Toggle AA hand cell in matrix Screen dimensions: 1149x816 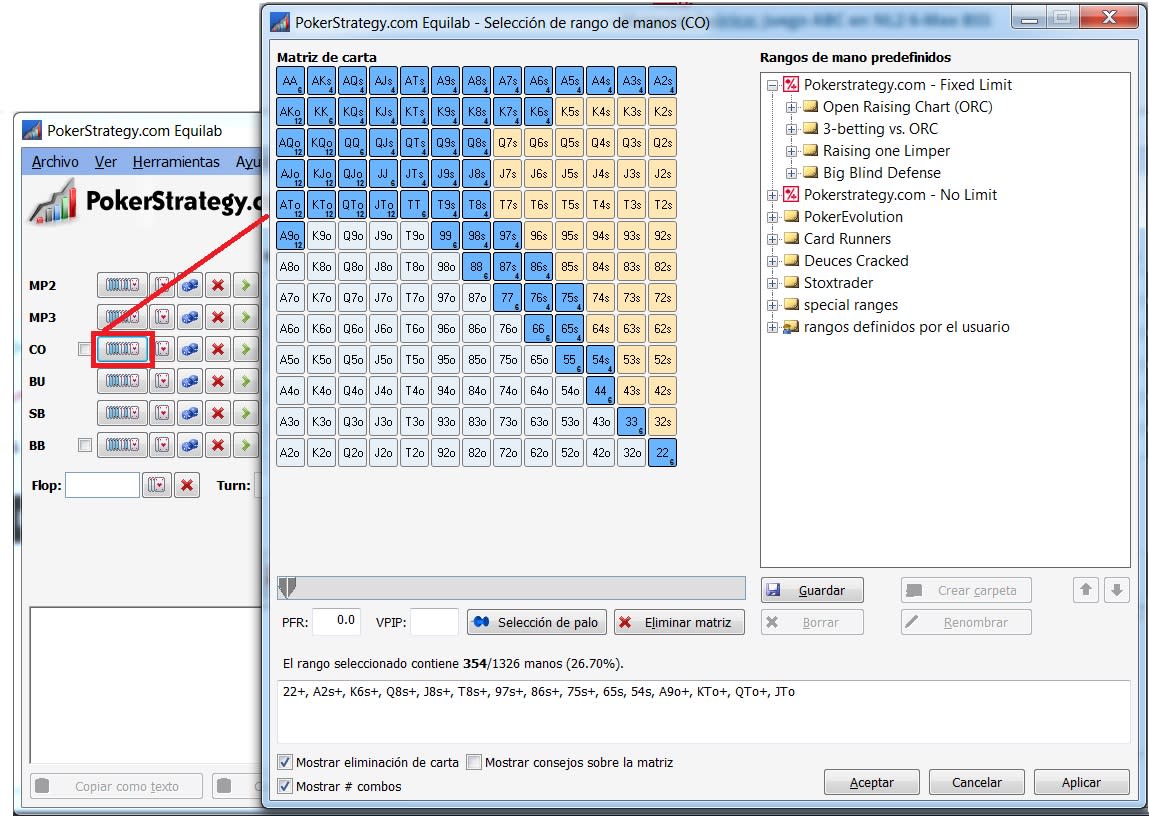290,81
